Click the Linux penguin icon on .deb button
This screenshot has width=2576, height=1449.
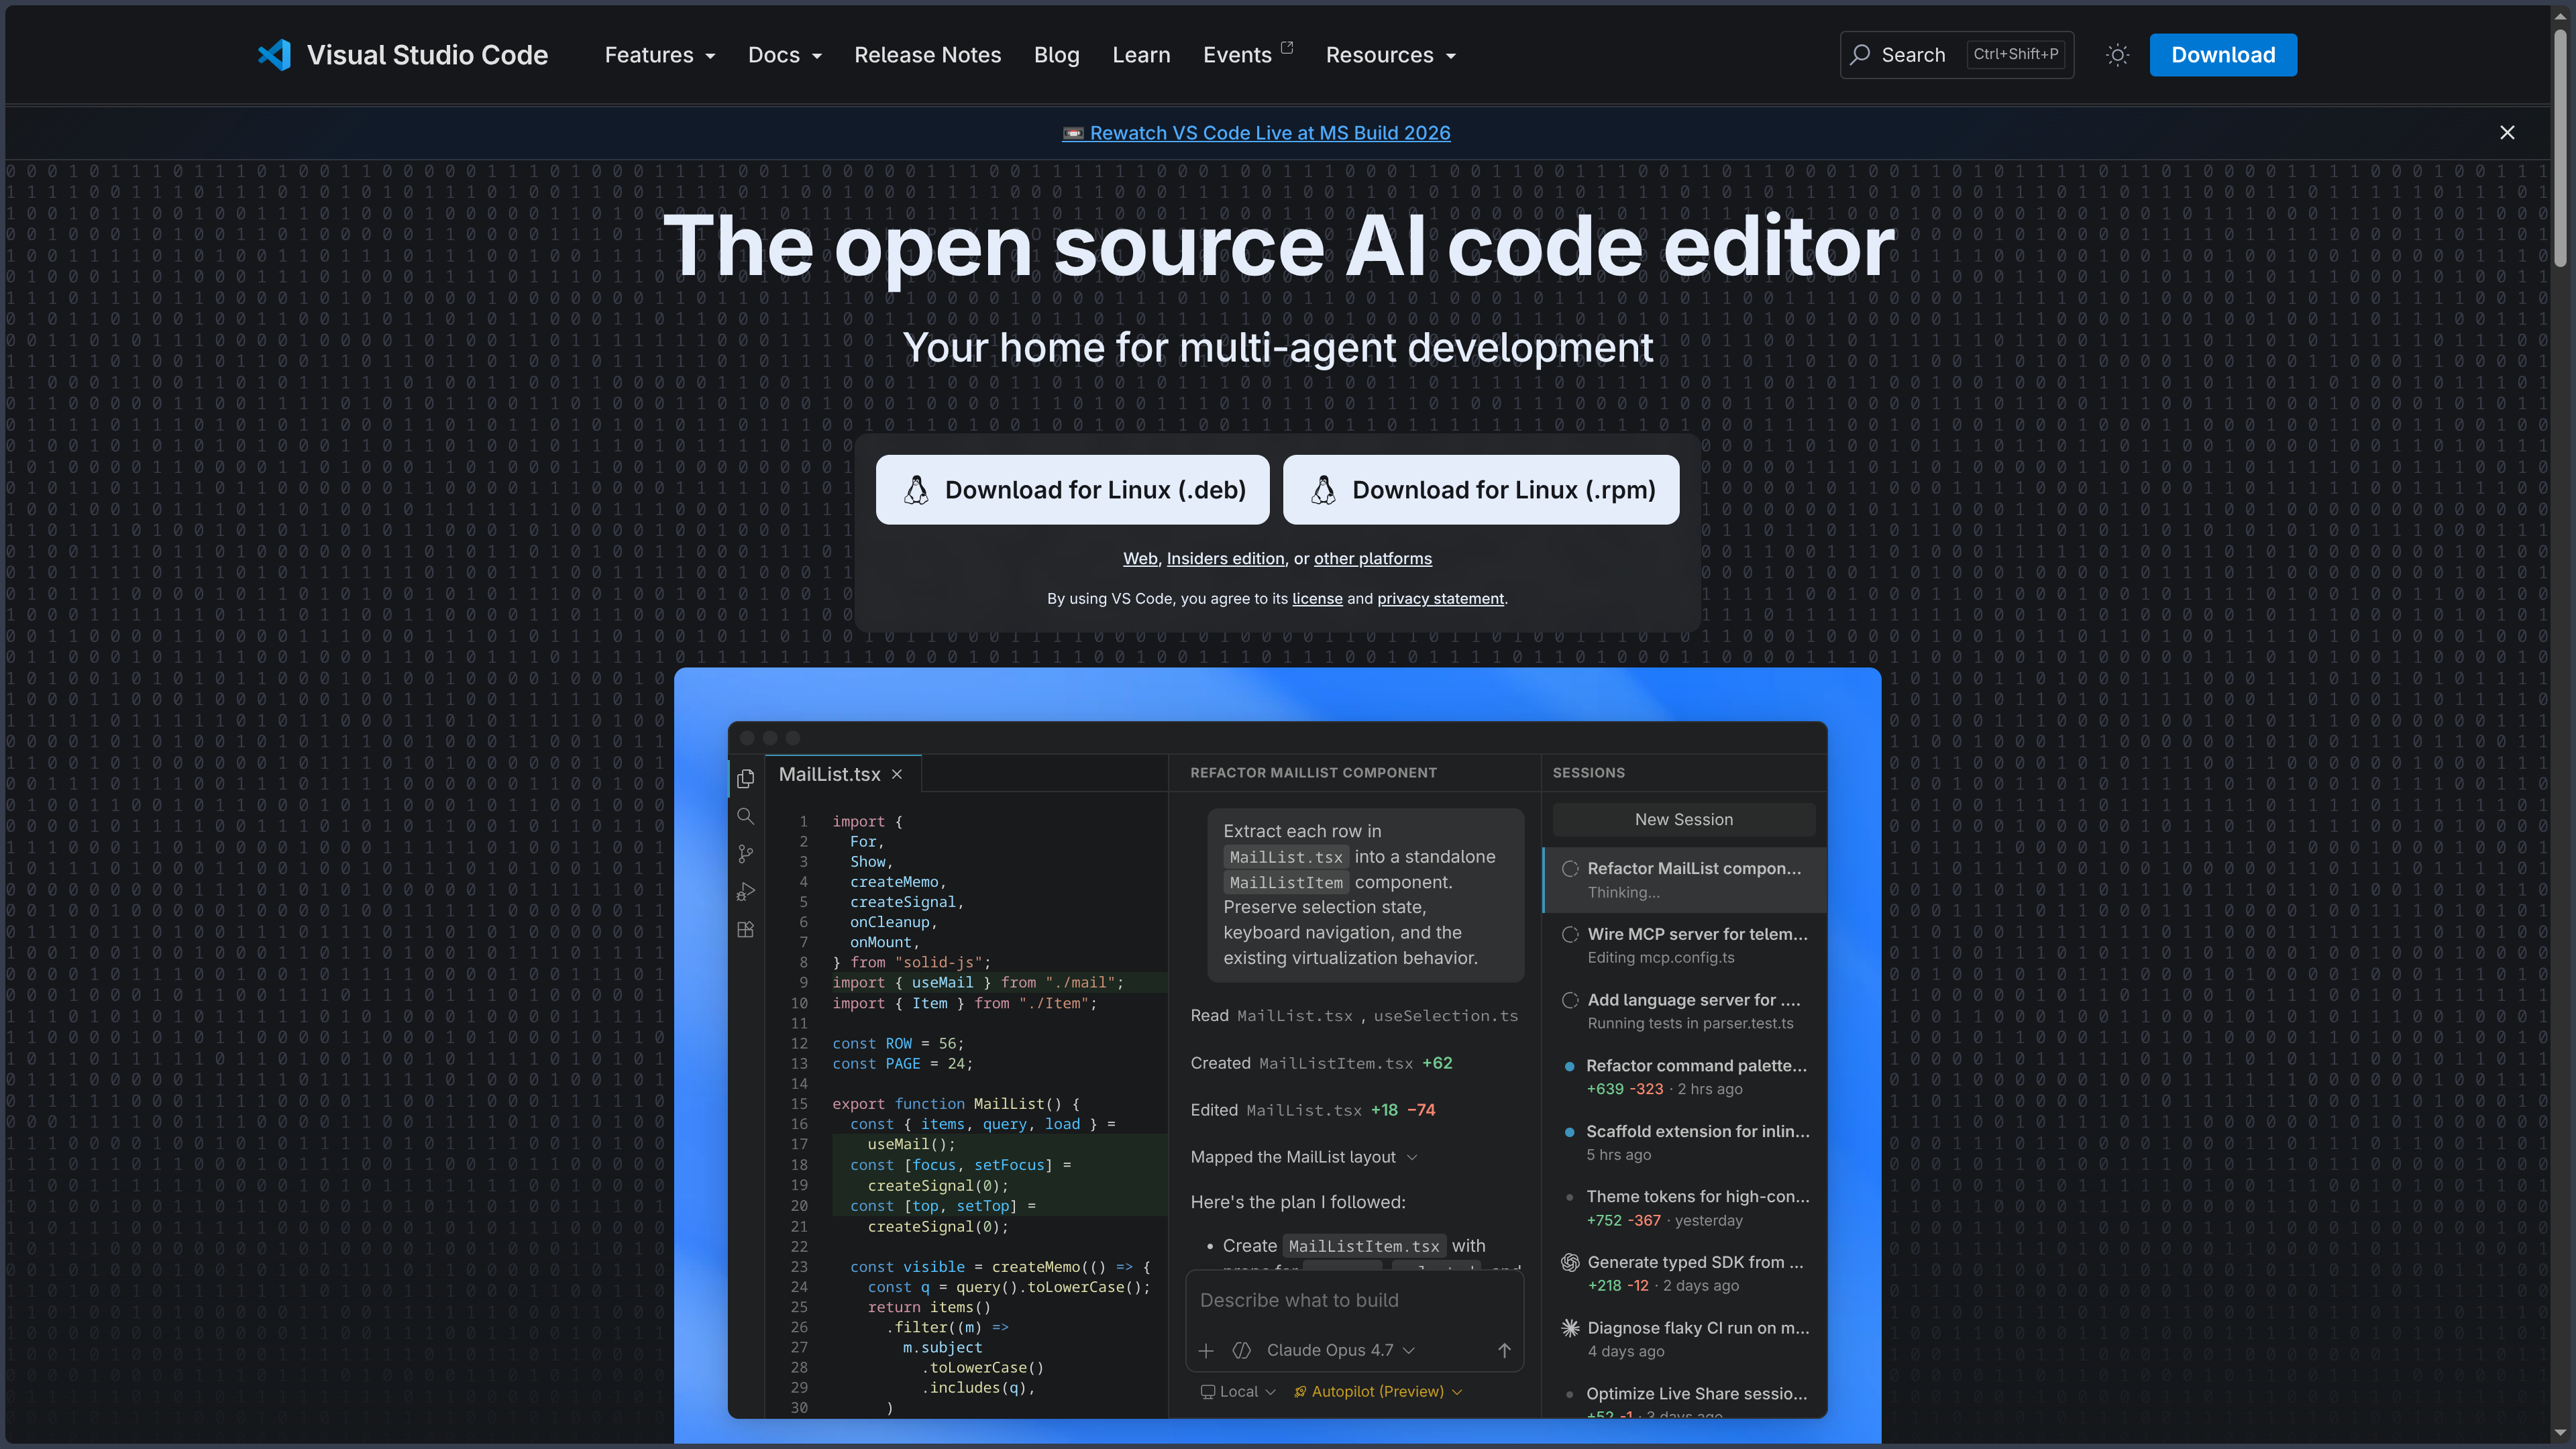tap(916, 490)
